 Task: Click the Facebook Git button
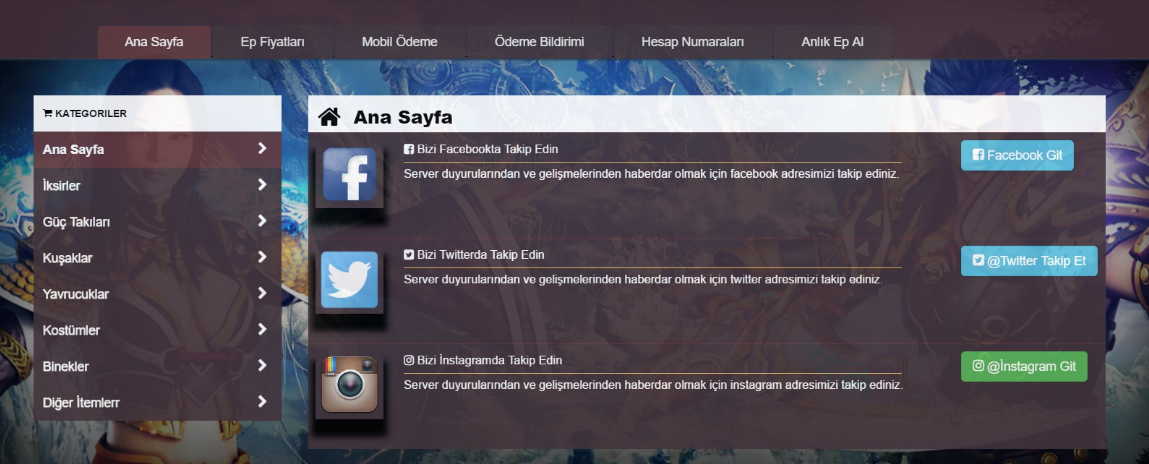[1017, 155]
